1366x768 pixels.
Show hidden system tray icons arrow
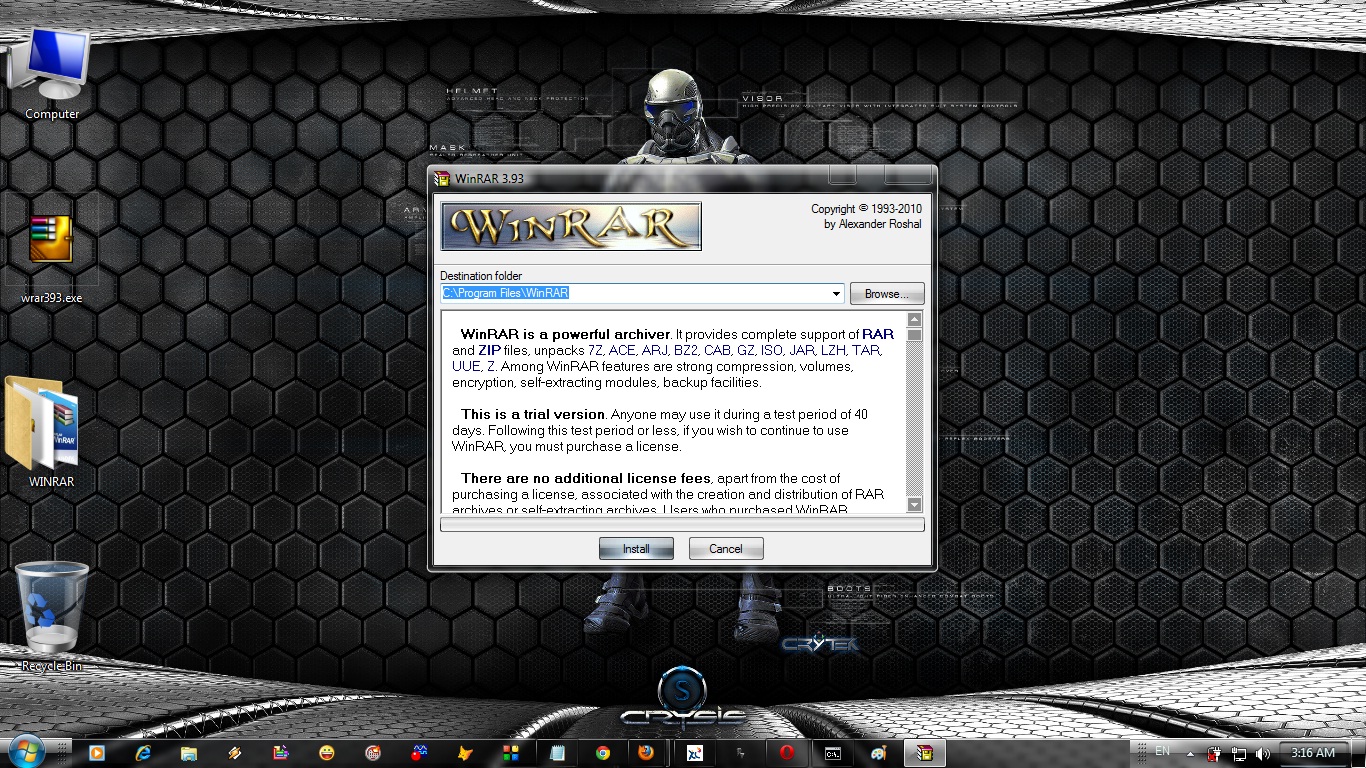pos(1190,753)
